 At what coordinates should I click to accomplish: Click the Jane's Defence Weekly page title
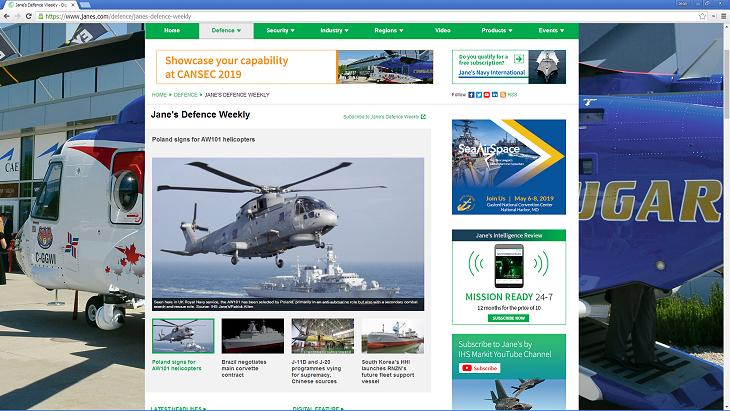pos(200,115)
